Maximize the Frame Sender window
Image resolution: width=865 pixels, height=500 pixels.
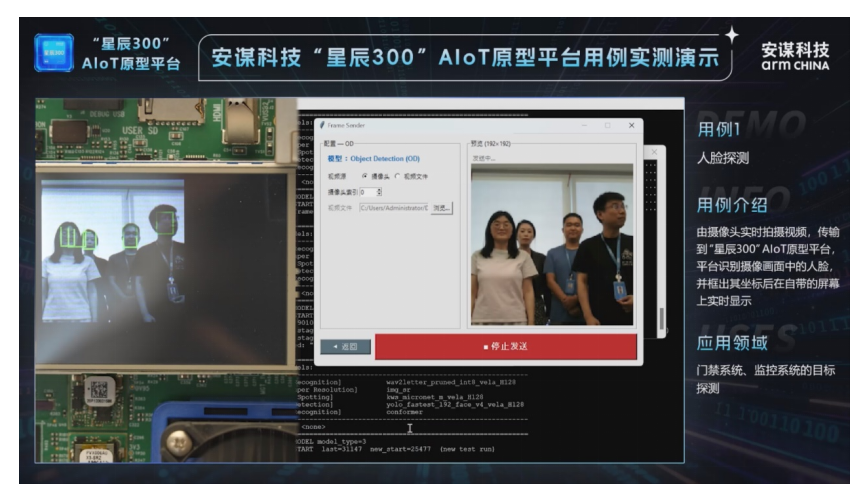coord(607,125)
